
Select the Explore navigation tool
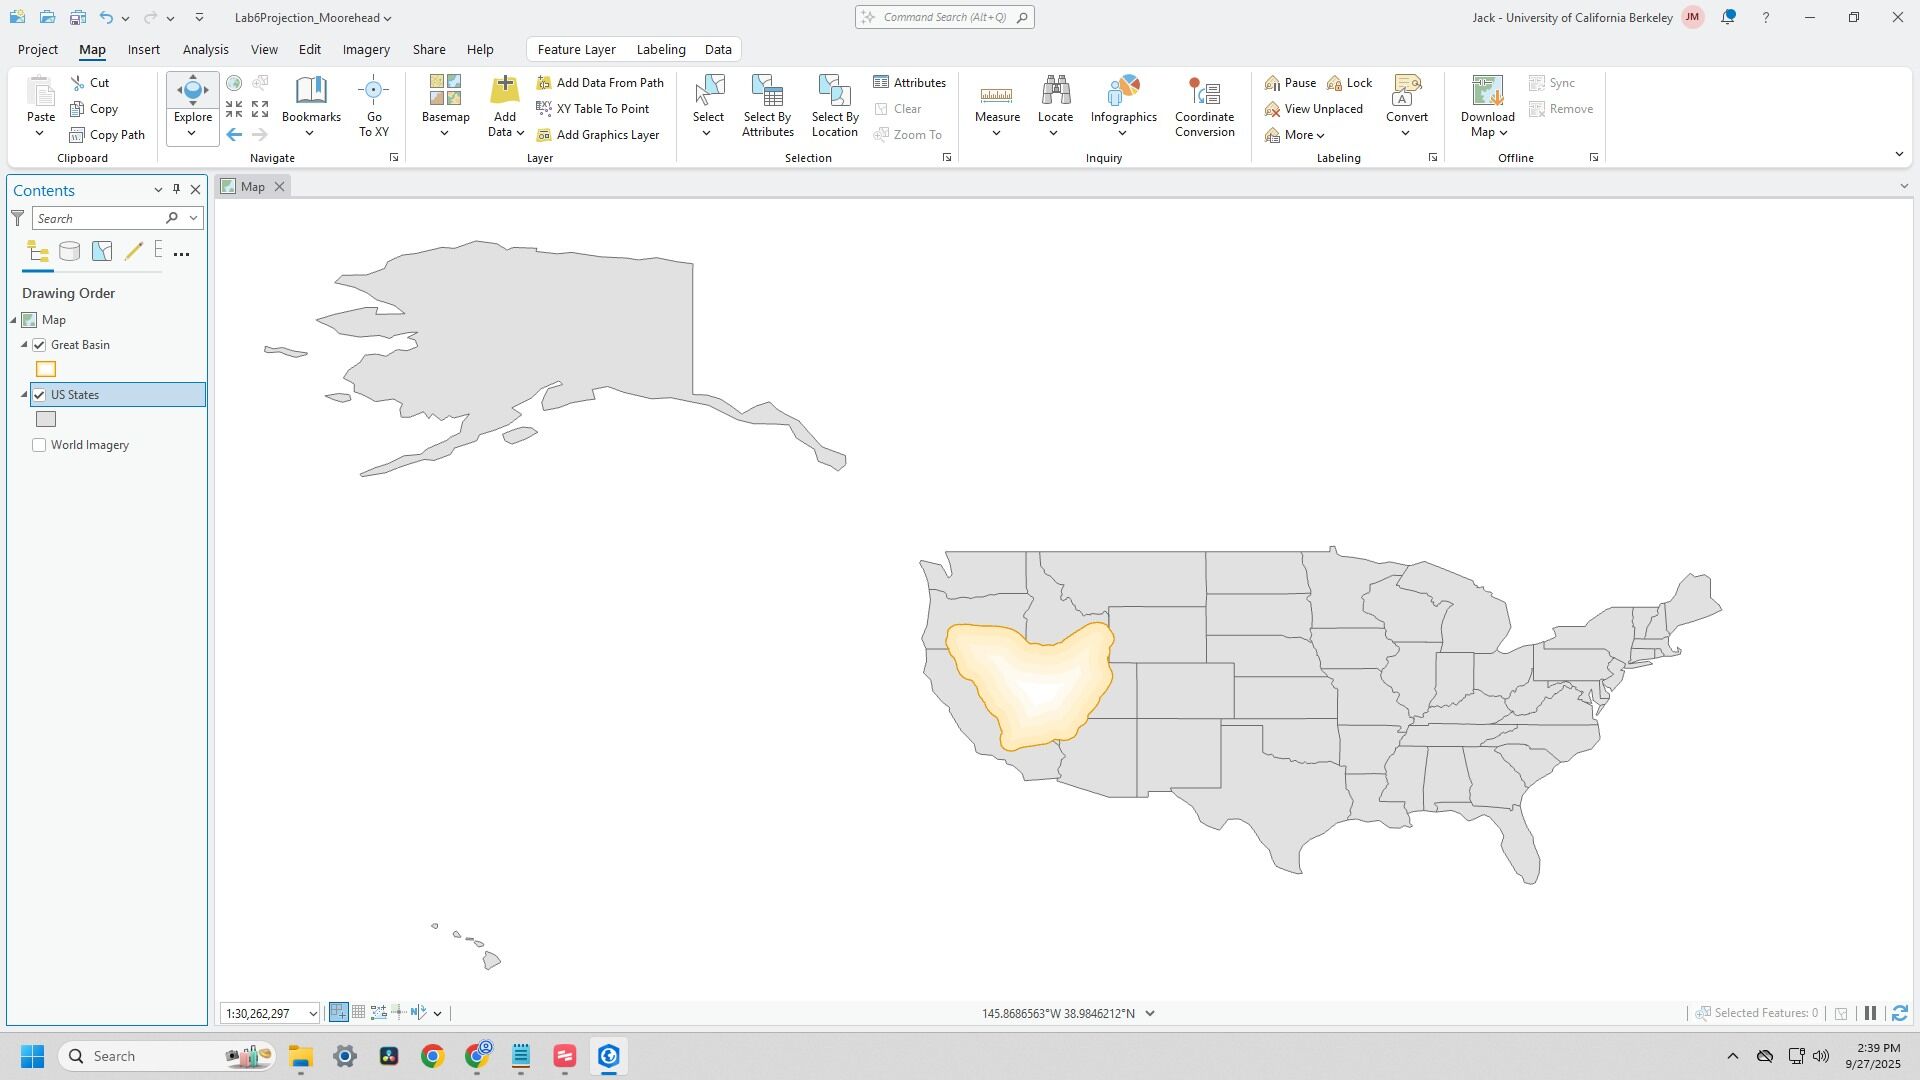click(193, 91)
